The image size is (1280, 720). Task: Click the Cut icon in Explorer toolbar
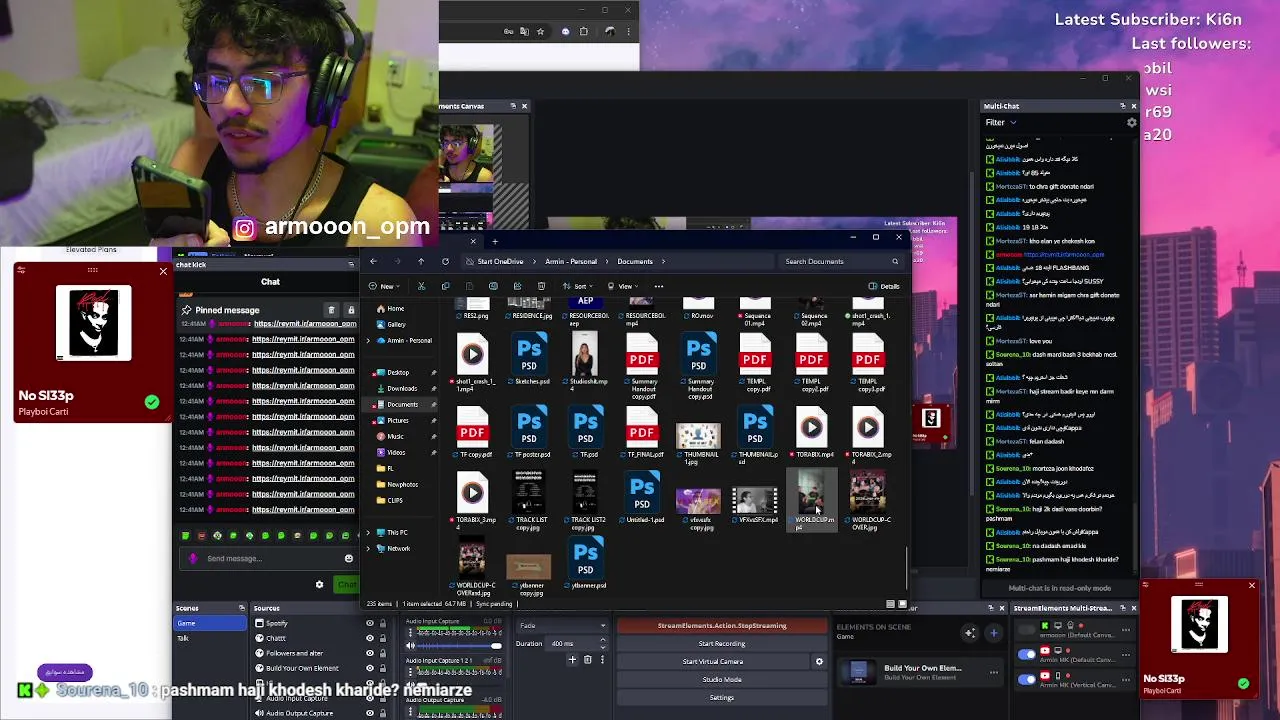(421, 286)
